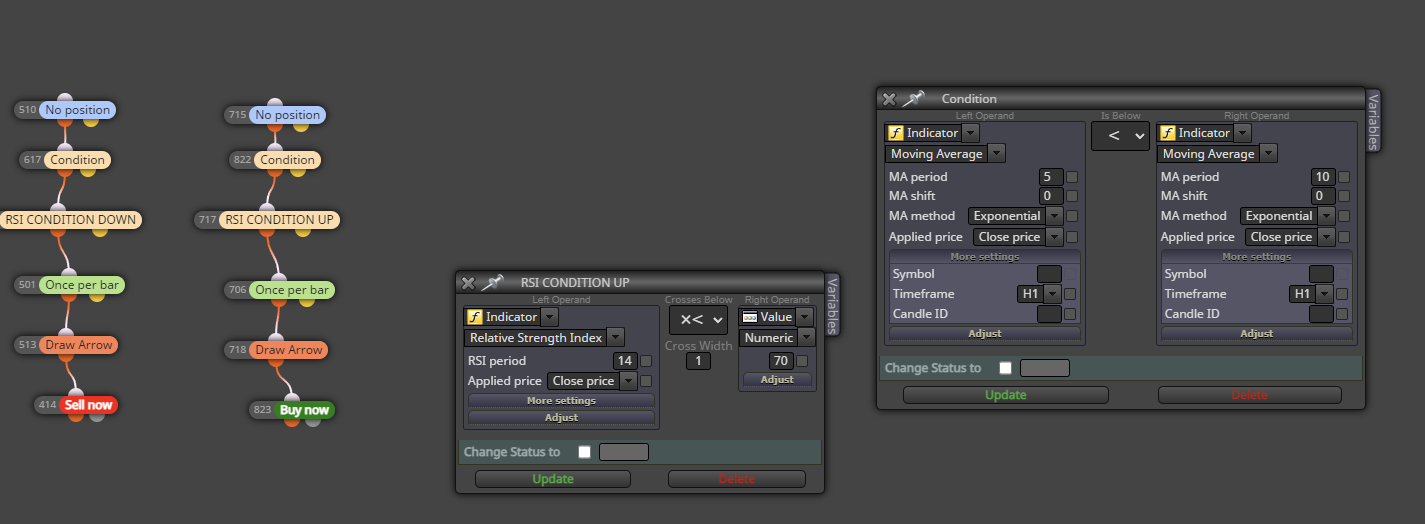Click yellow output dot of RSI CONDITION DOWN
The image size is (1425, 524).
coord(99,231)
